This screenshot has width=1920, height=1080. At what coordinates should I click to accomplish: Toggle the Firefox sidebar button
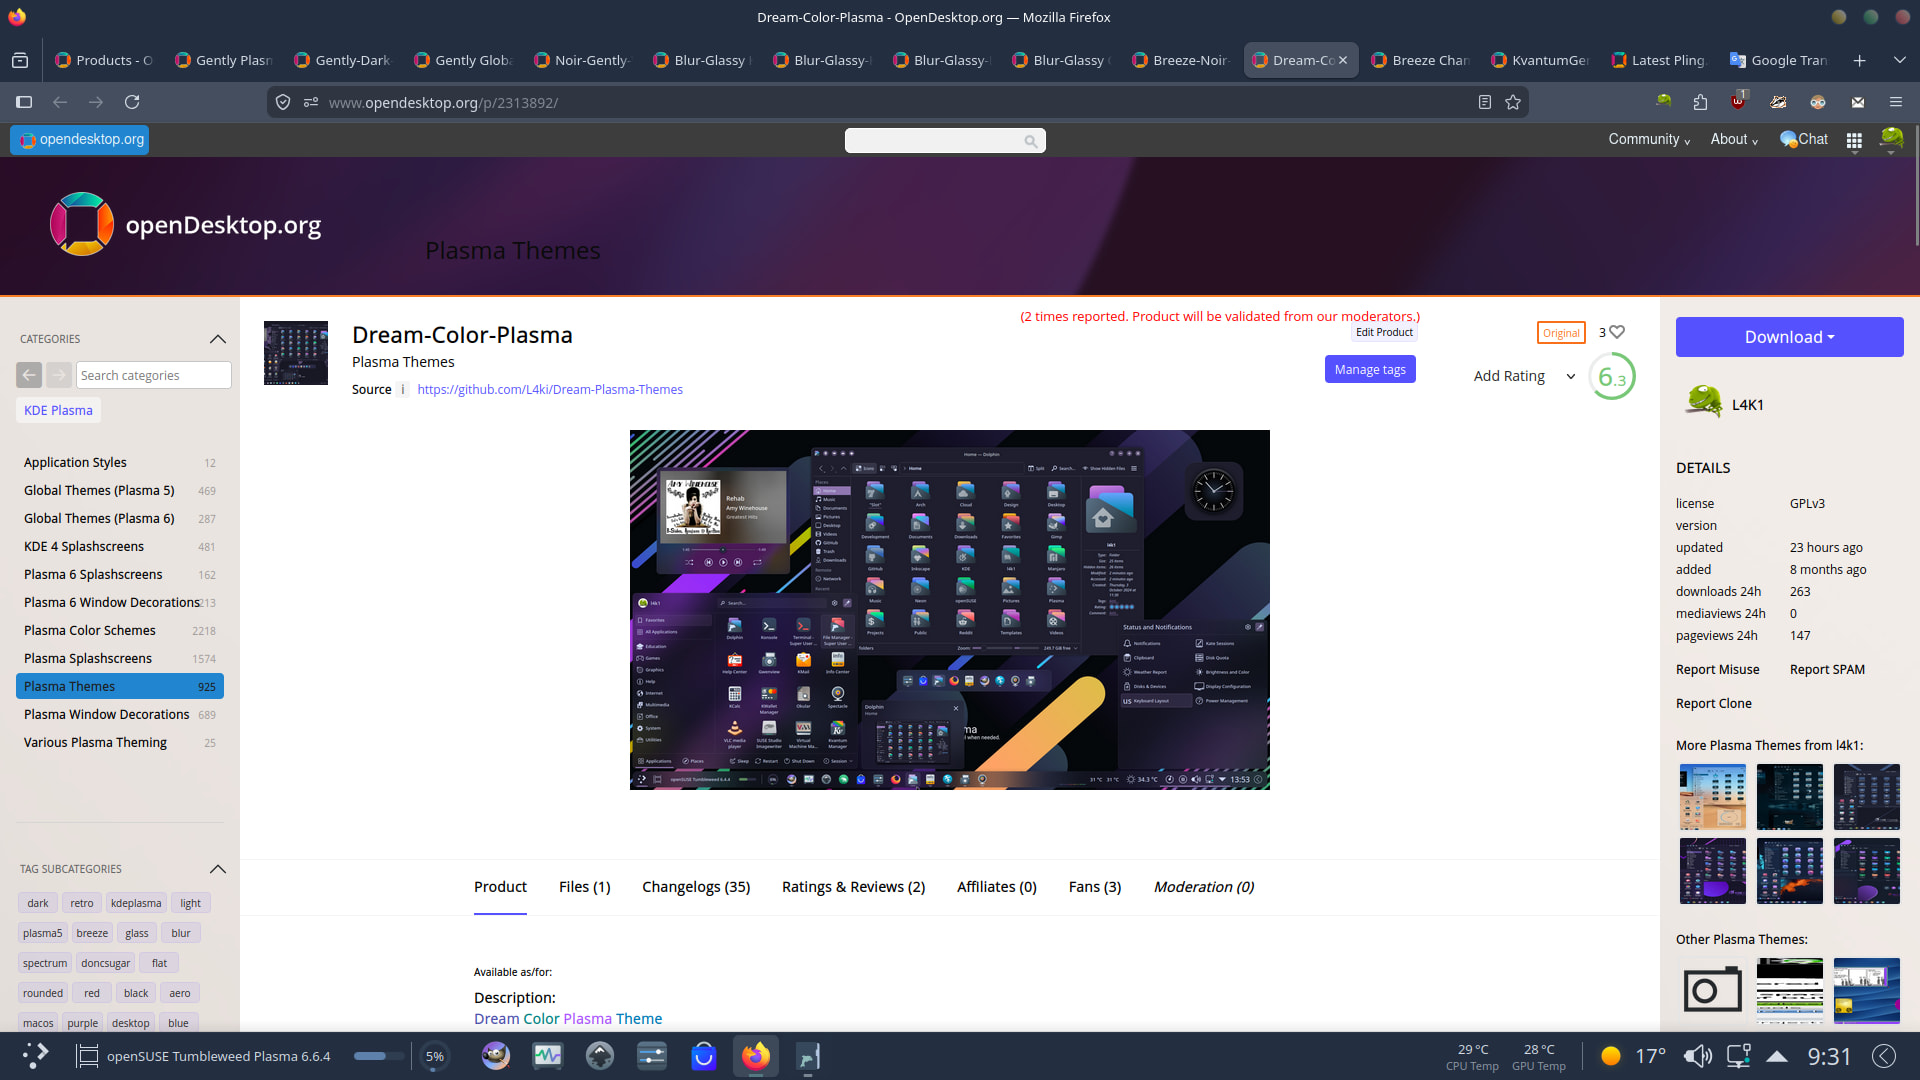pos(24,102)
